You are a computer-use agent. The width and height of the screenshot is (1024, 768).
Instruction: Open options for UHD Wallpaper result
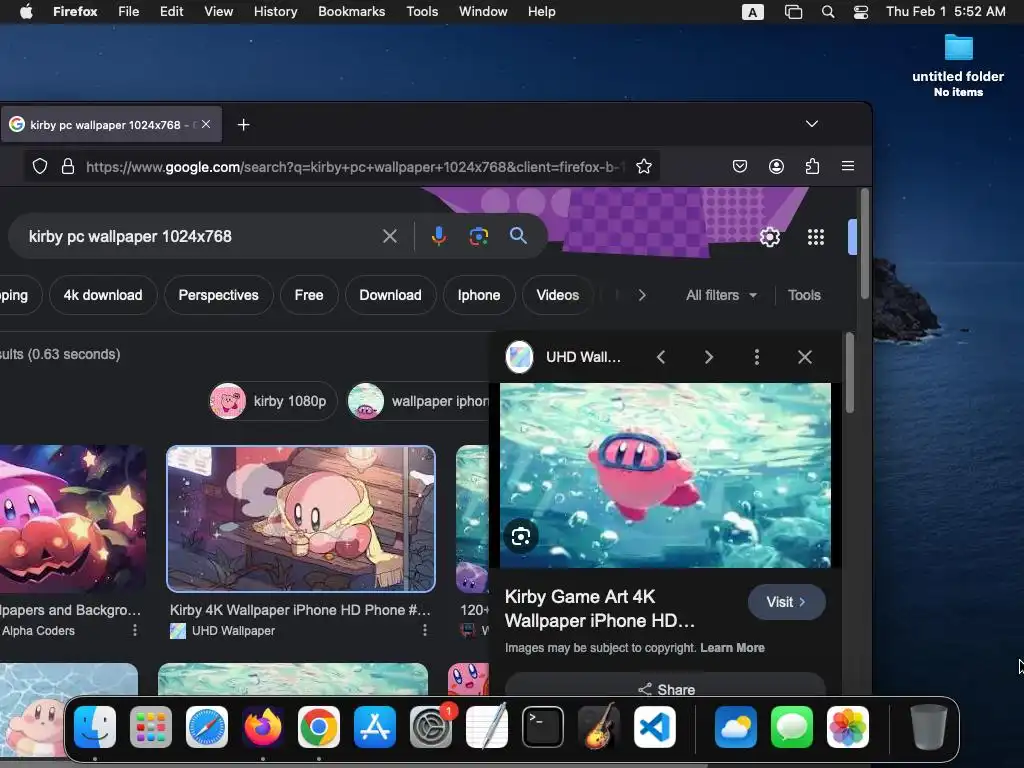coord(424,630)
